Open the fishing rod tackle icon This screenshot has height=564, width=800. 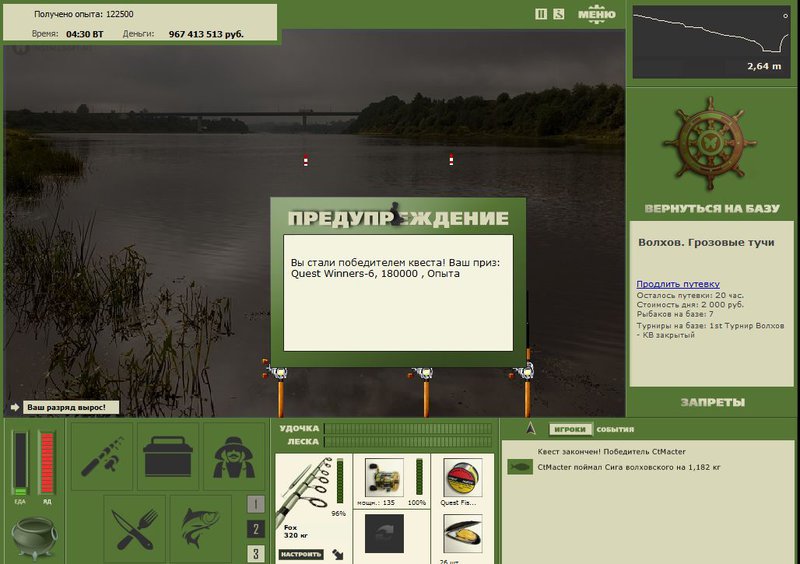pyautogui.click(x=102, y=456)
